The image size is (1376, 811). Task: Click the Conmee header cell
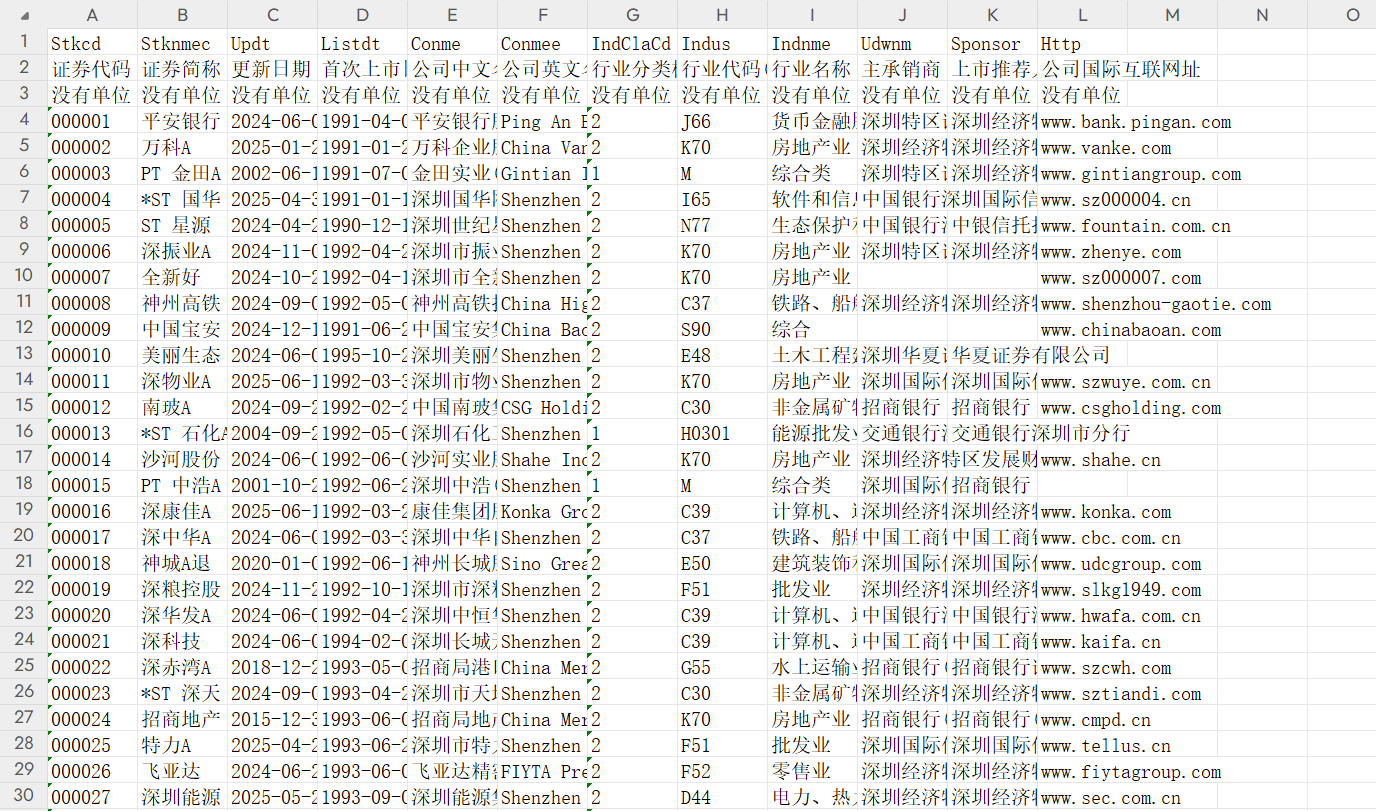[543, 43]
